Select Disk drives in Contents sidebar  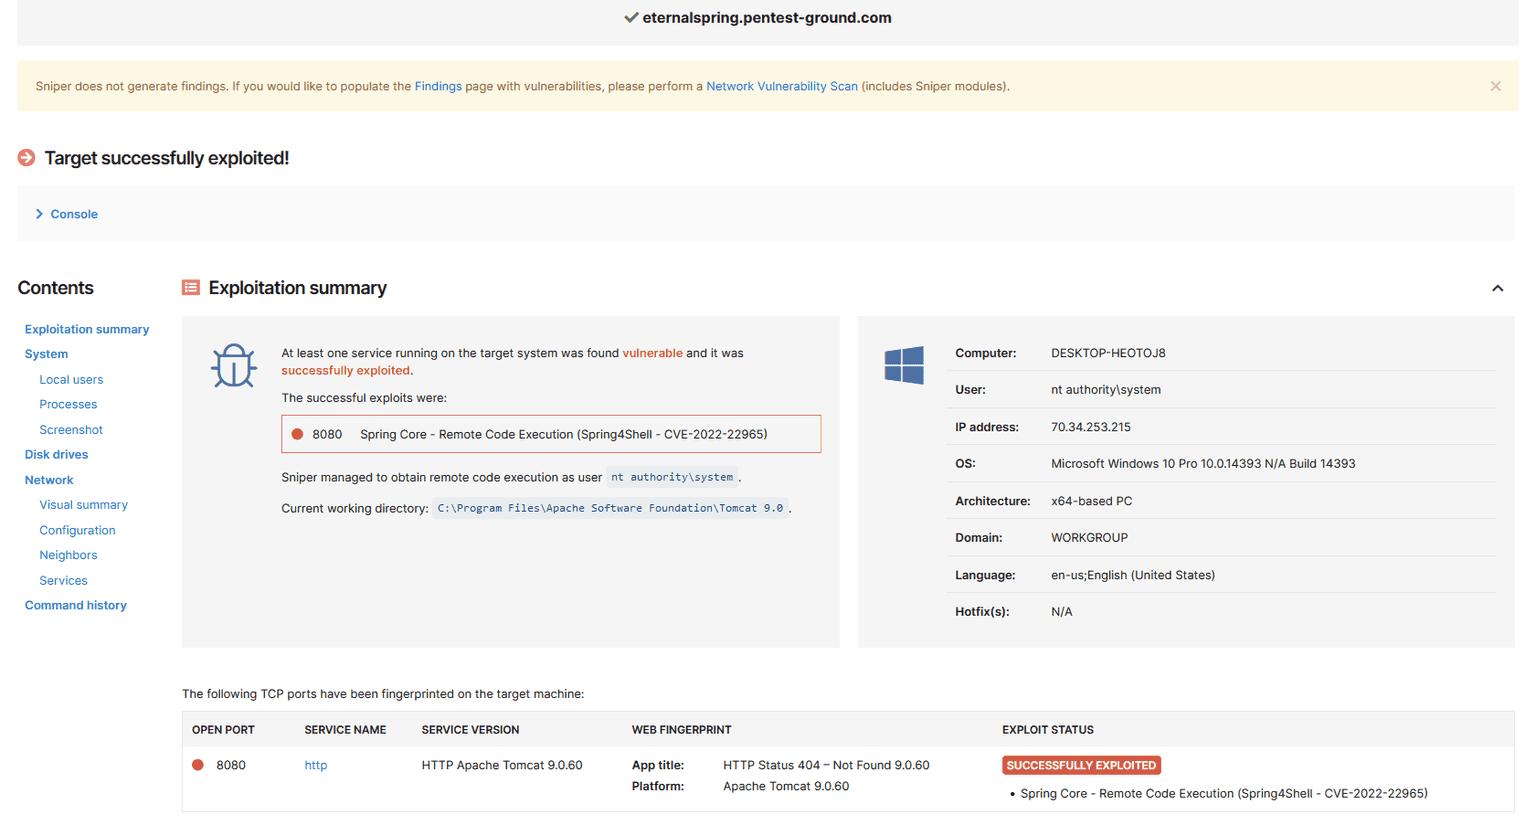(x=56, y=455)
